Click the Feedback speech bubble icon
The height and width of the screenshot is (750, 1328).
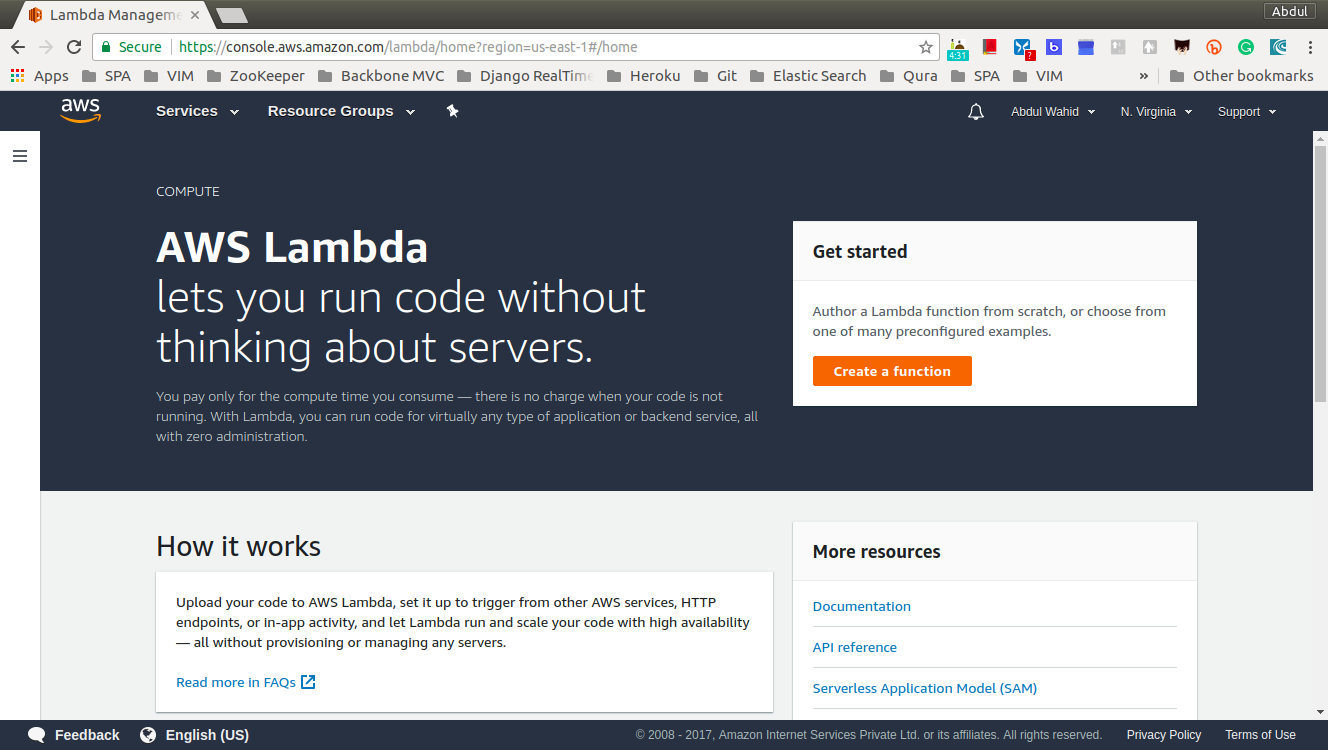point(37,735)
